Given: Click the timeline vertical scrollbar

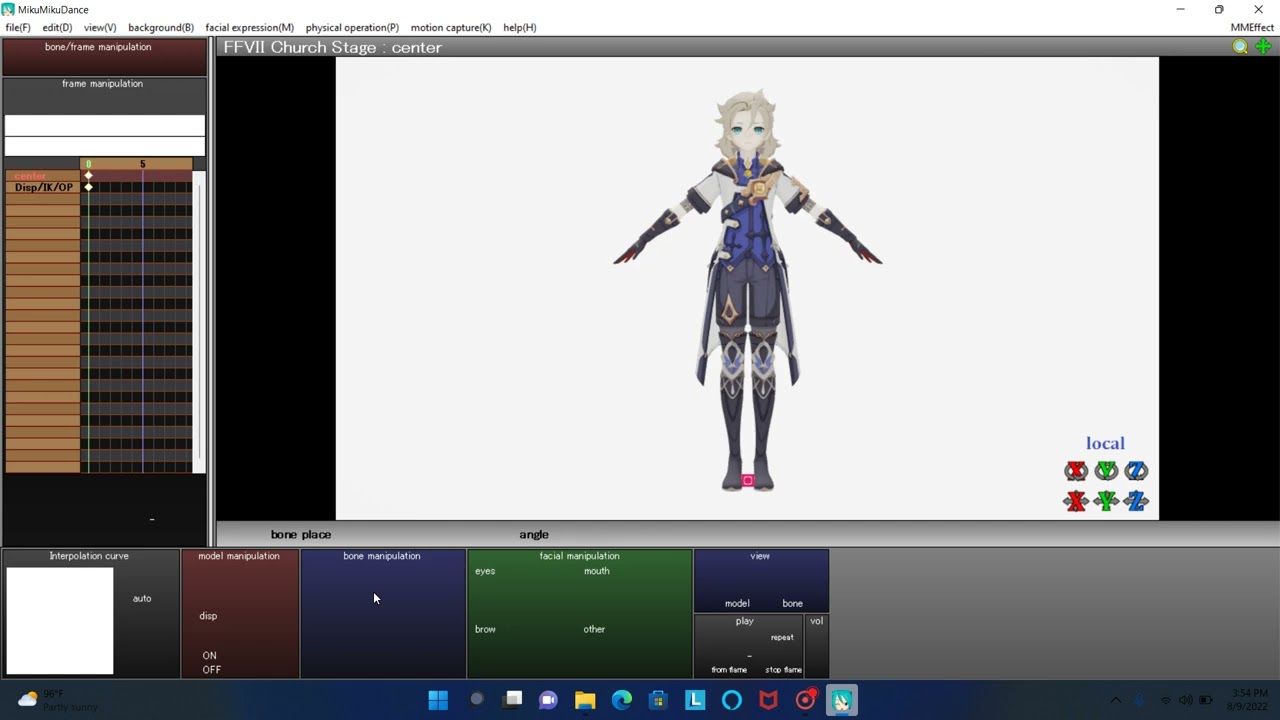Looking at the screenshot, I should (199, 322).
